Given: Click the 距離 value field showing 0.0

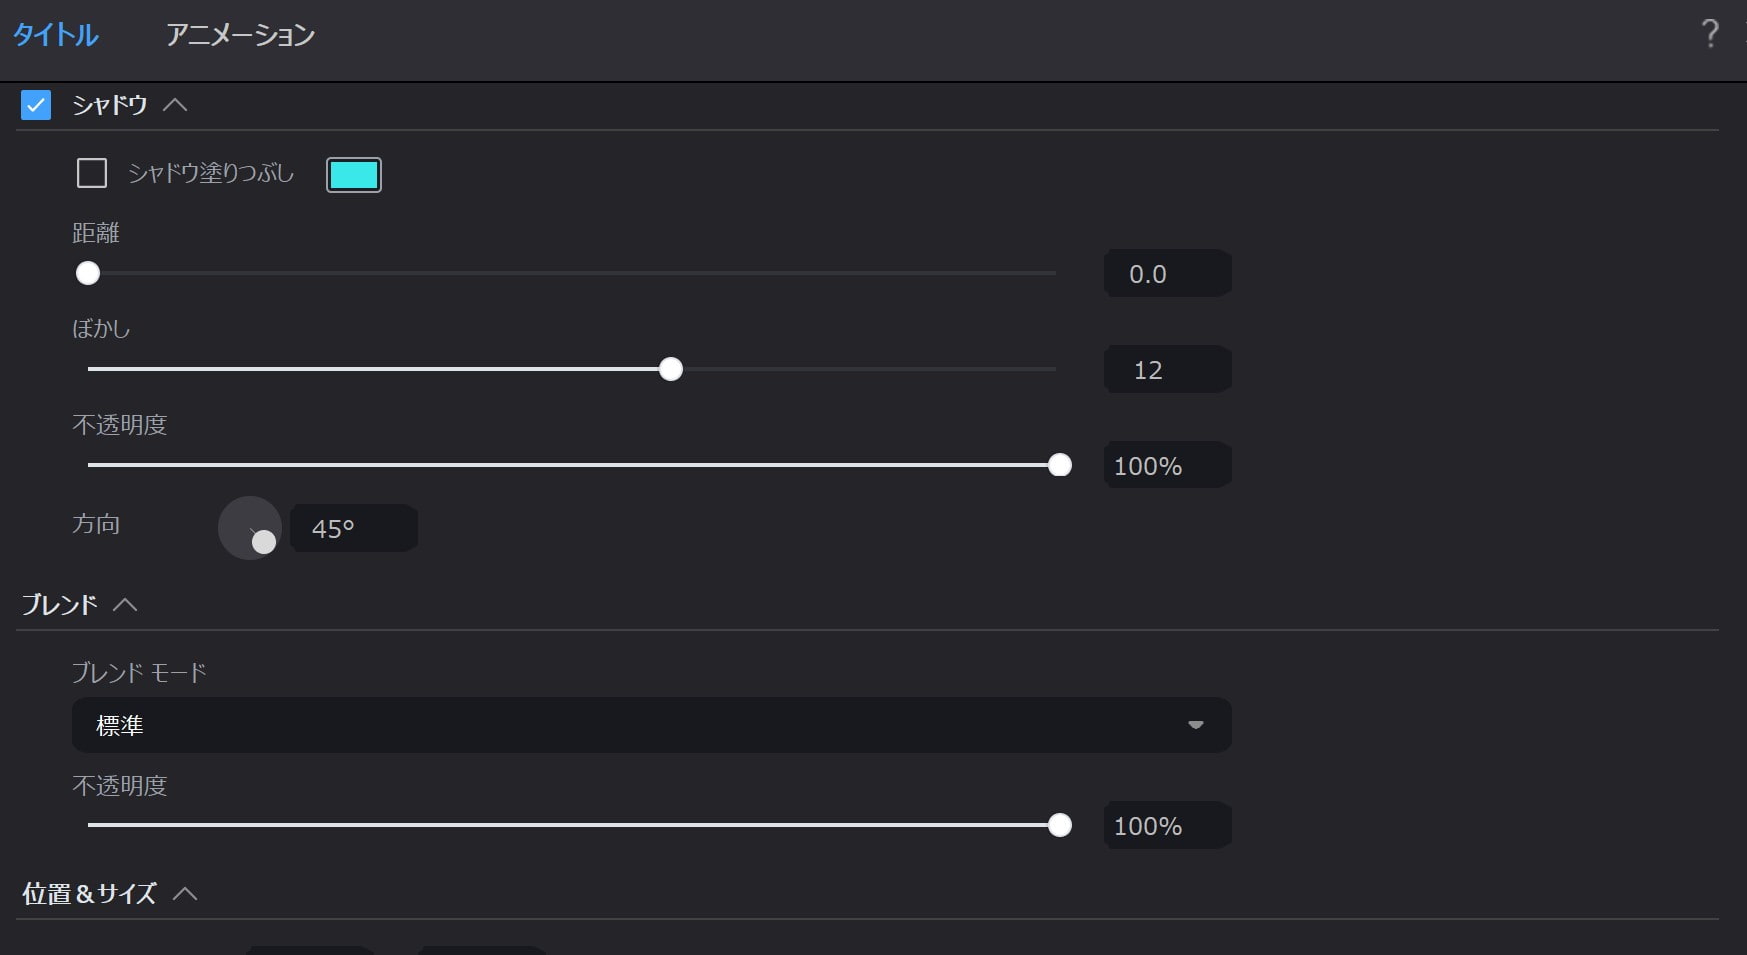Looking at the screenshot, I should pos(1167,274).
